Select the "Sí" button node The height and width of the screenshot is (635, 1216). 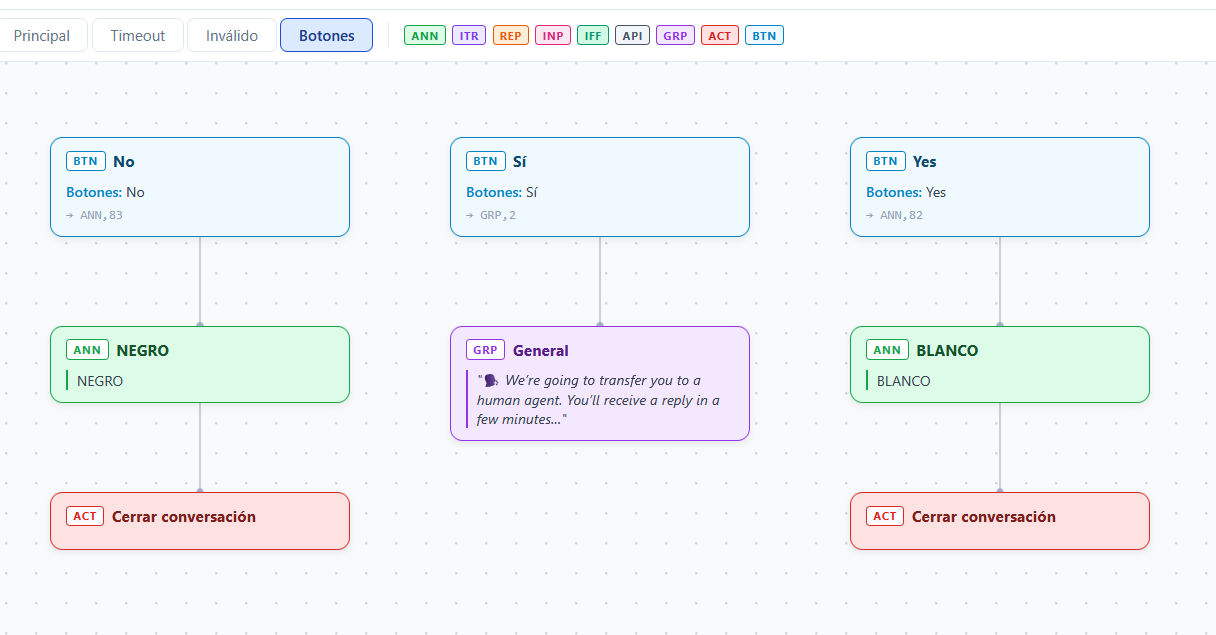pyautogui.click(x=600, y=187)
